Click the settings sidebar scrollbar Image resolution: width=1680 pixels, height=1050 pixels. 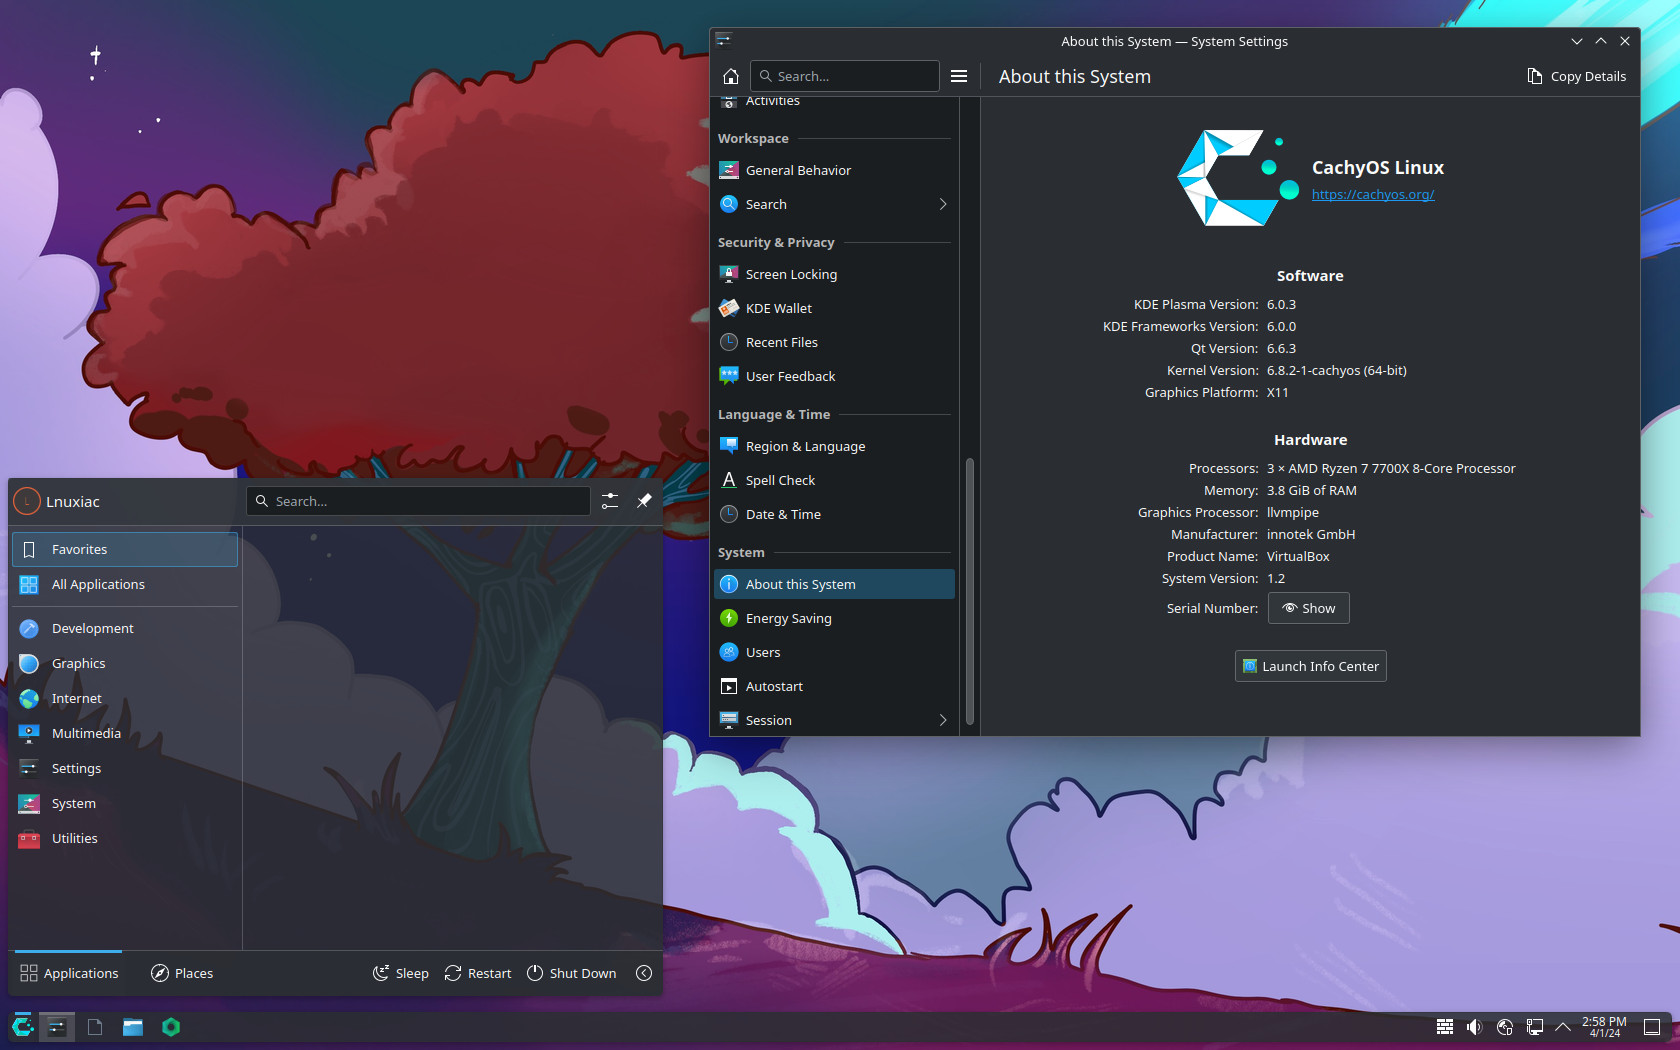(x=969, y=592)
